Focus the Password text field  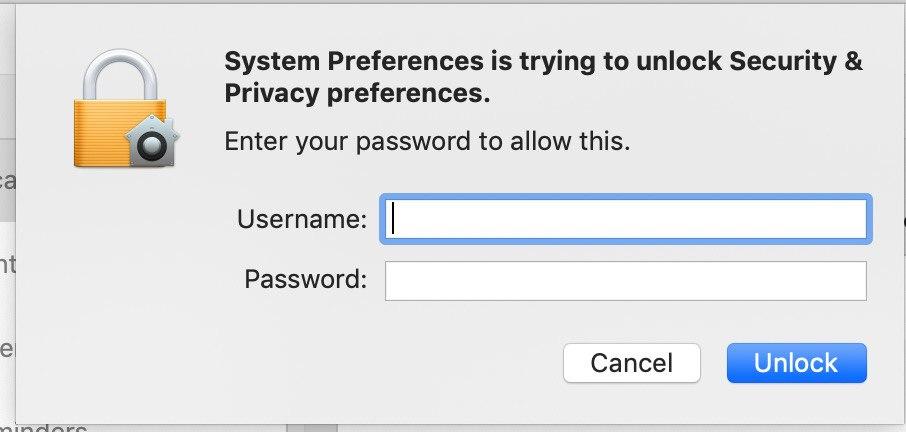tap(625, 281)
